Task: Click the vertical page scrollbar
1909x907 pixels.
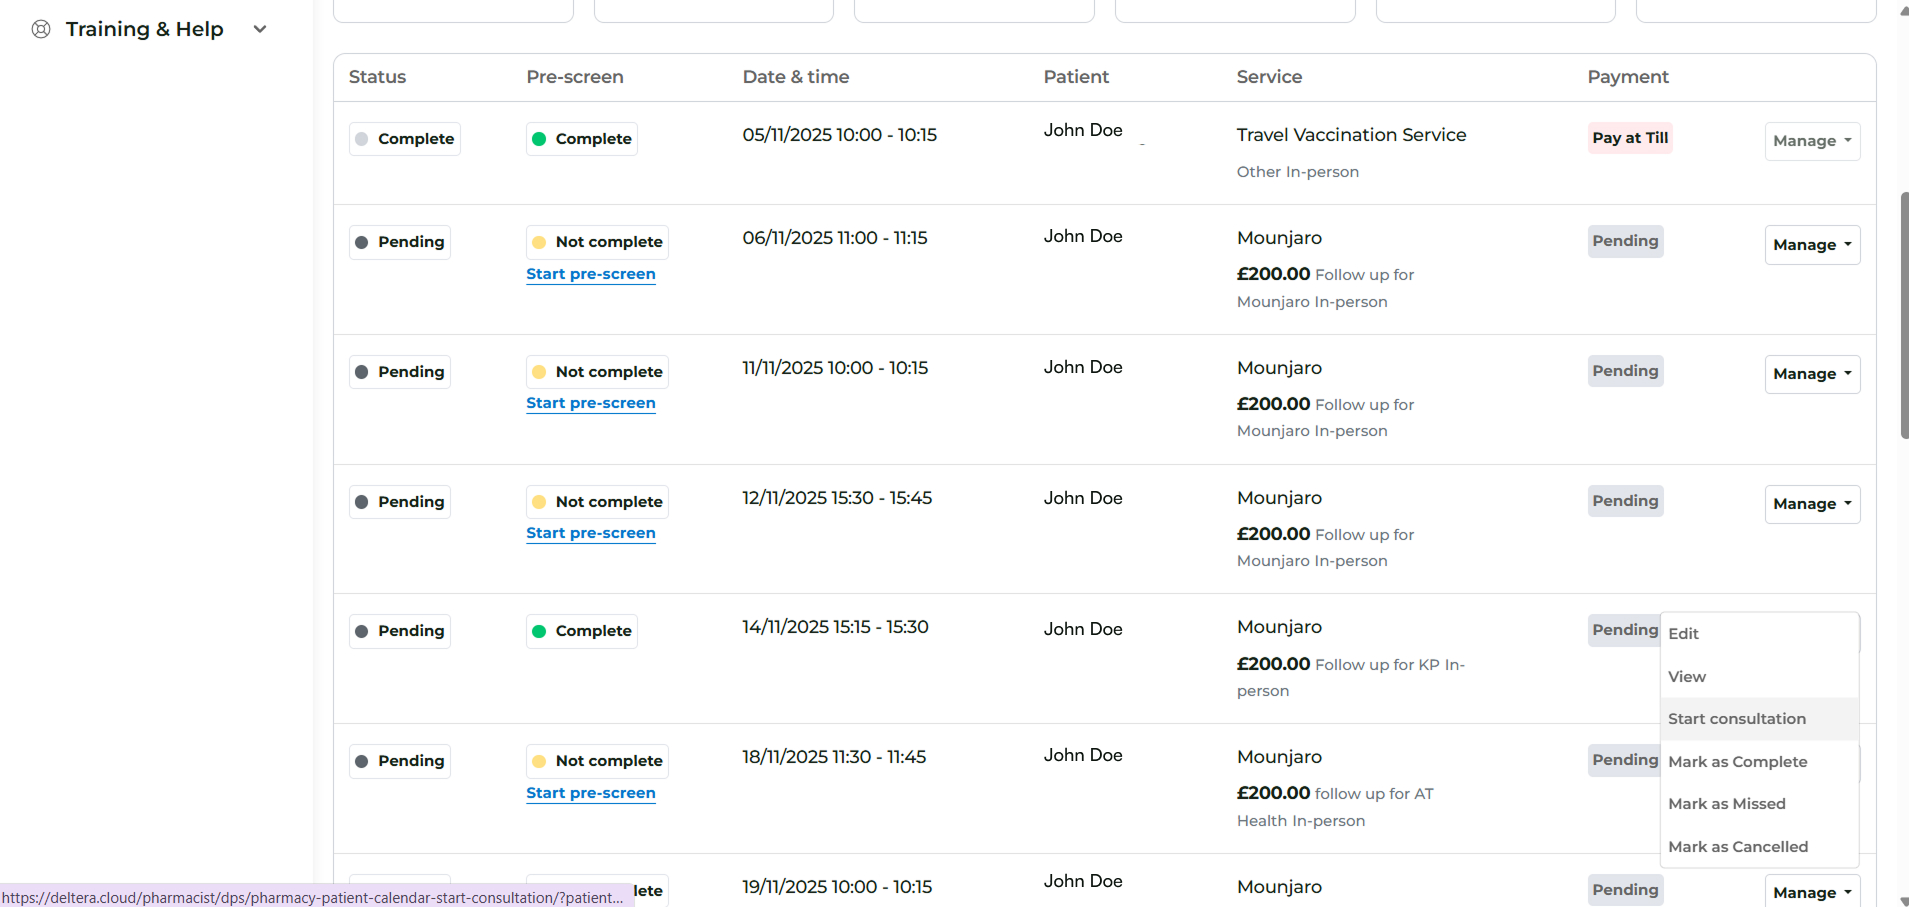Action: [x=1903, y=315]
